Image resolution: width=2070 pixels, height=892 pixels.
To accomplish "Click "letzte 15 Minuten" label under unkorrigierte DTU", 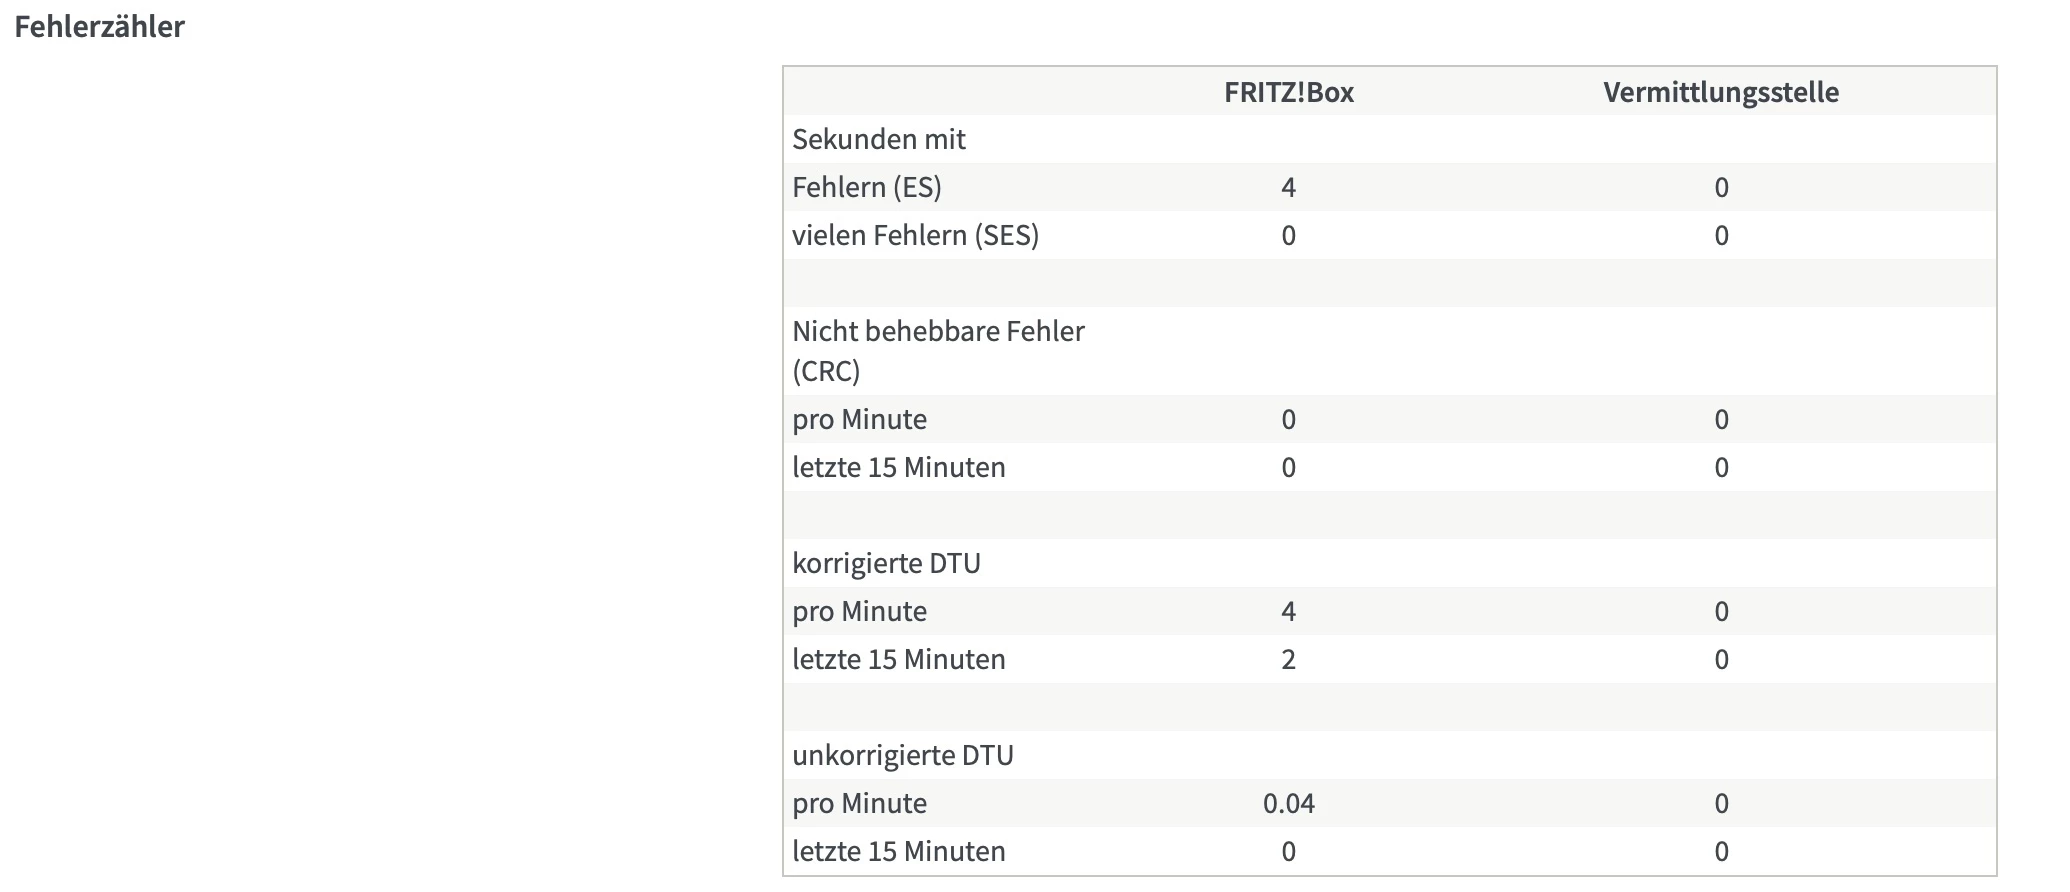I will pos(898,851).
